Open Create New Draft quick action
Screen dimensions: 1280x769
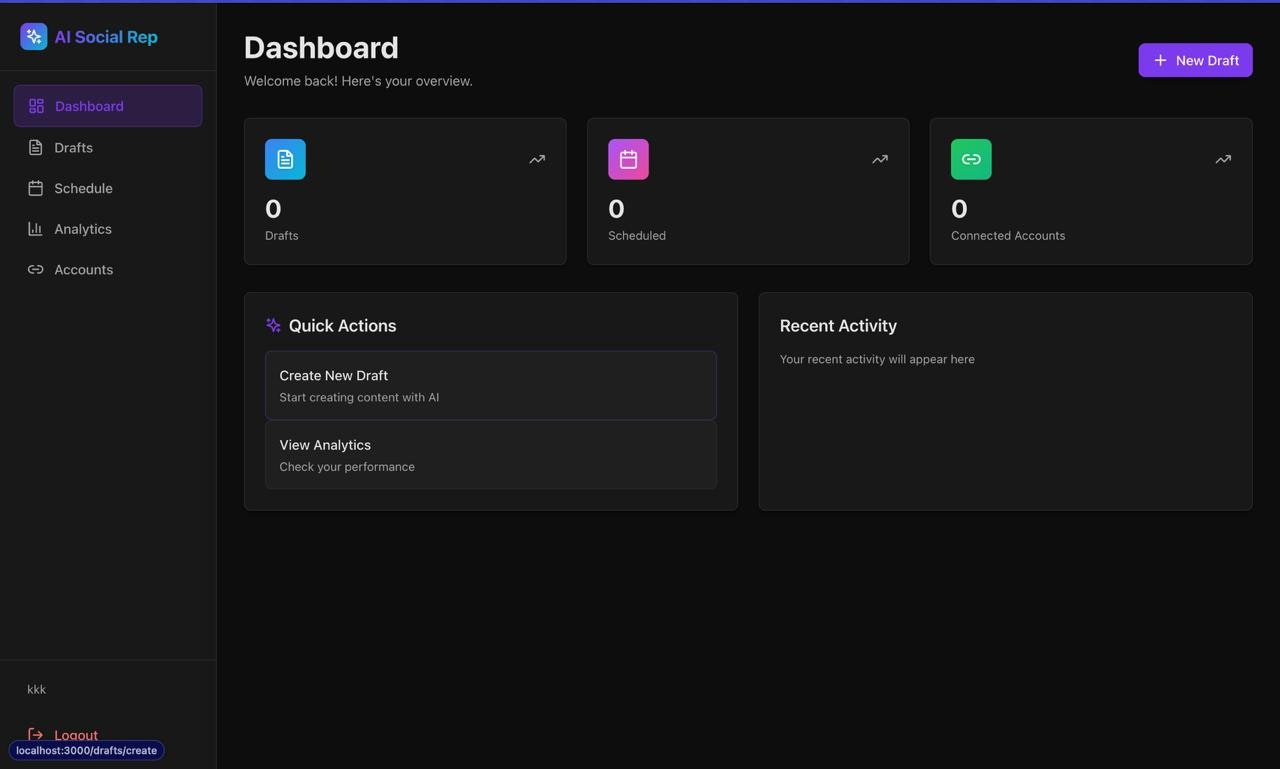pos(490,384)
